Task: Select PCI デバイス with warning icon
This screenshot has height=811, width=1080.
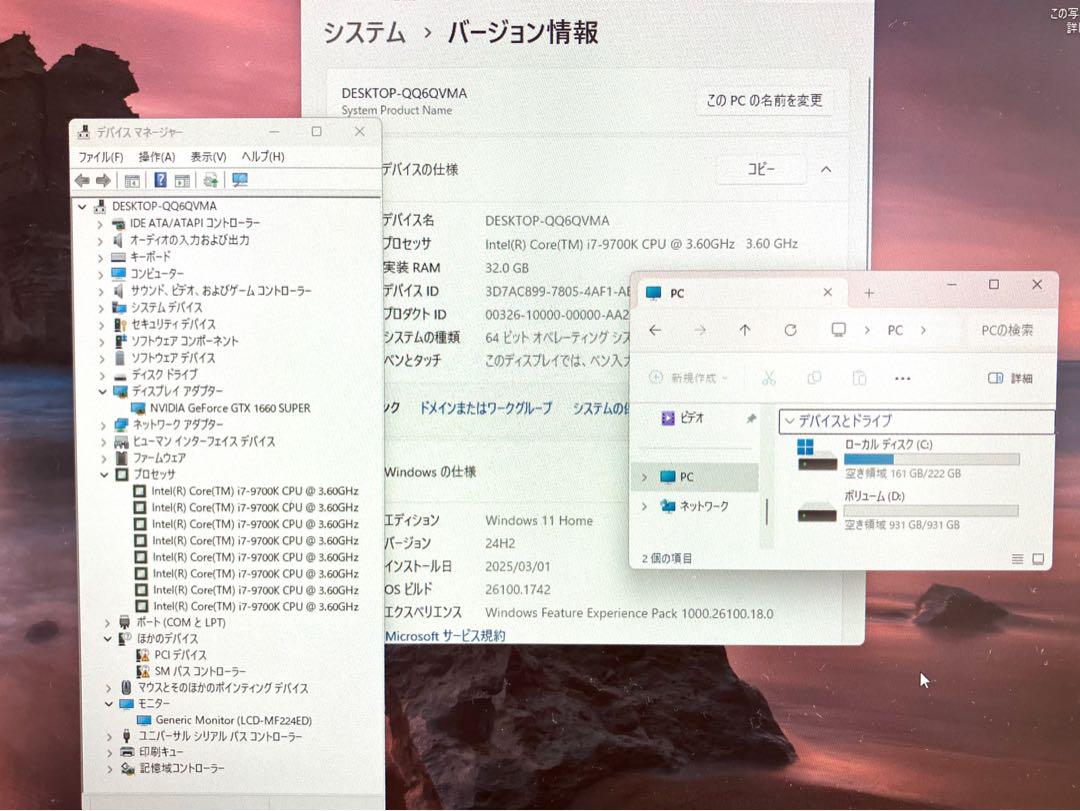Action: pyautogui.click(x=180, y=655)
